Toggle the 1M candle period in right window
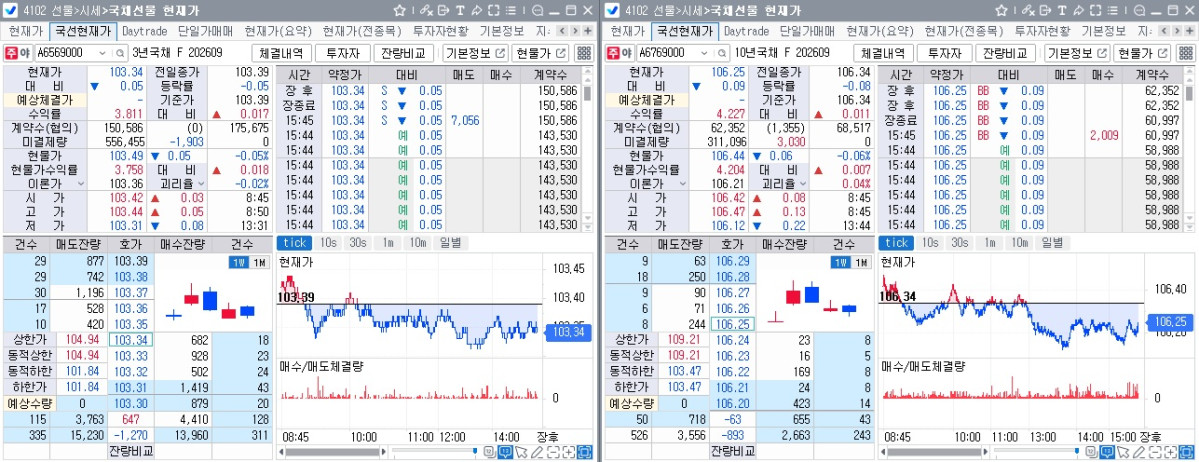This screenshot has height=462, width=1199. (859, 262)
